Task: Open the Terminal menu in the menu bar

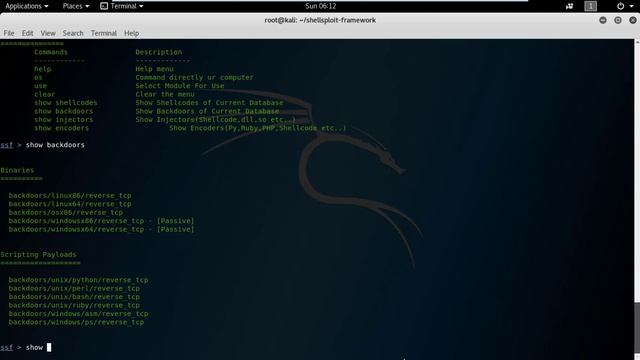Action: (x=104, y=33)
